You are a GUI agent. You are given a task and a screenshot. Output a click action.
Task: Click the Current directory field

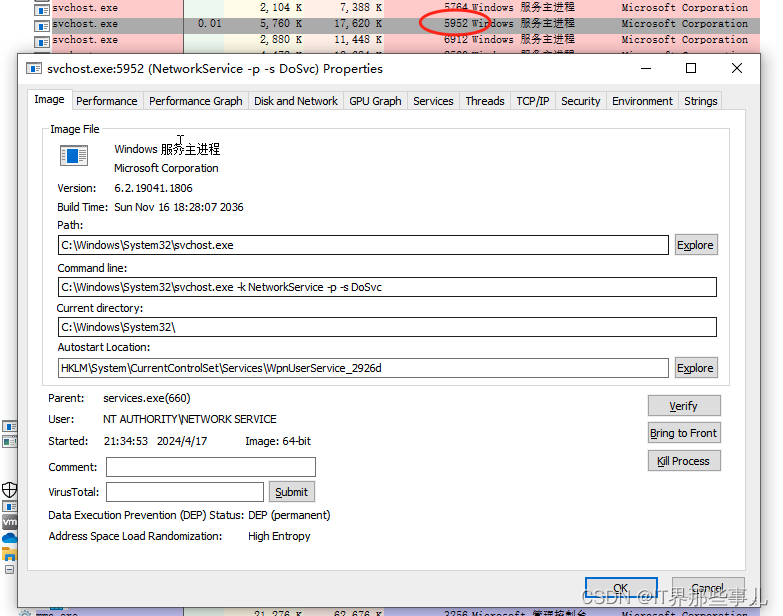click(x=387, y=327)
